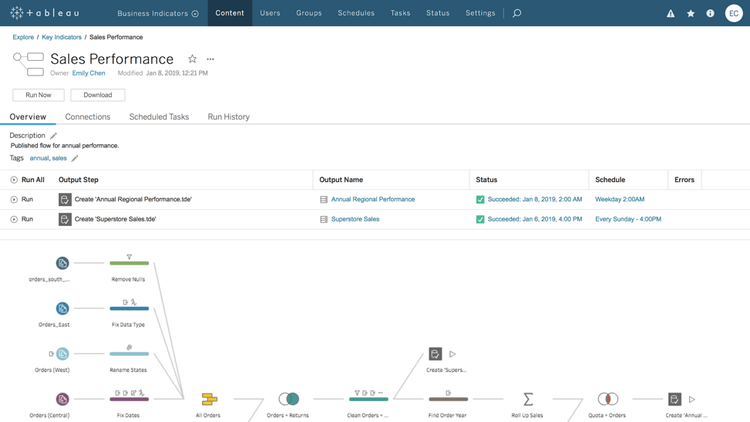Open Business Indicators site dropdown
Screen dimensions: 750x422
[157, 14]
